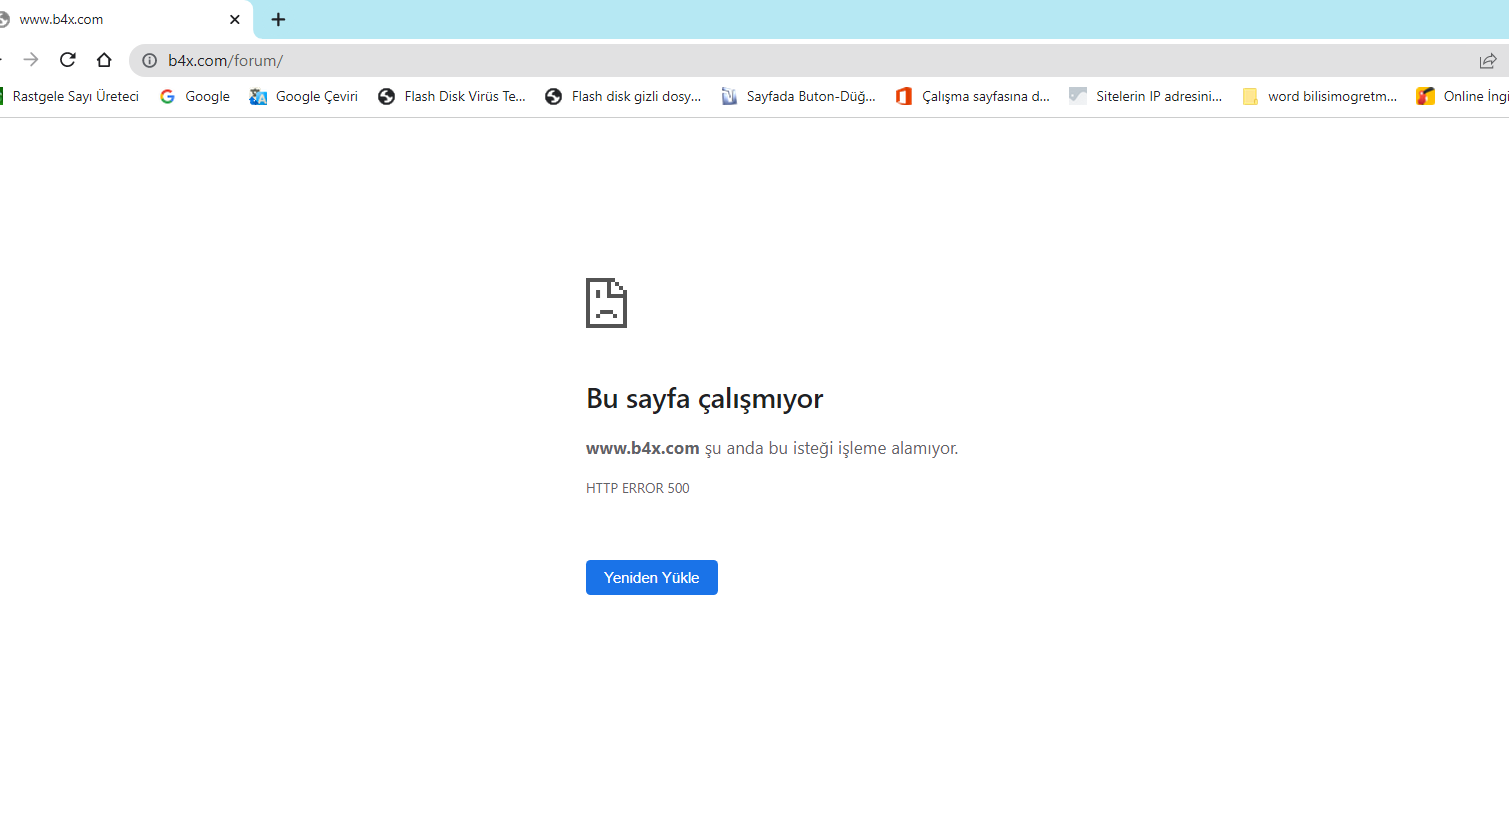This screenshot has height=839, width=1509.
Task: Click the Sitelerin IP adresini bookmark icon
Action: [1078, 96]
